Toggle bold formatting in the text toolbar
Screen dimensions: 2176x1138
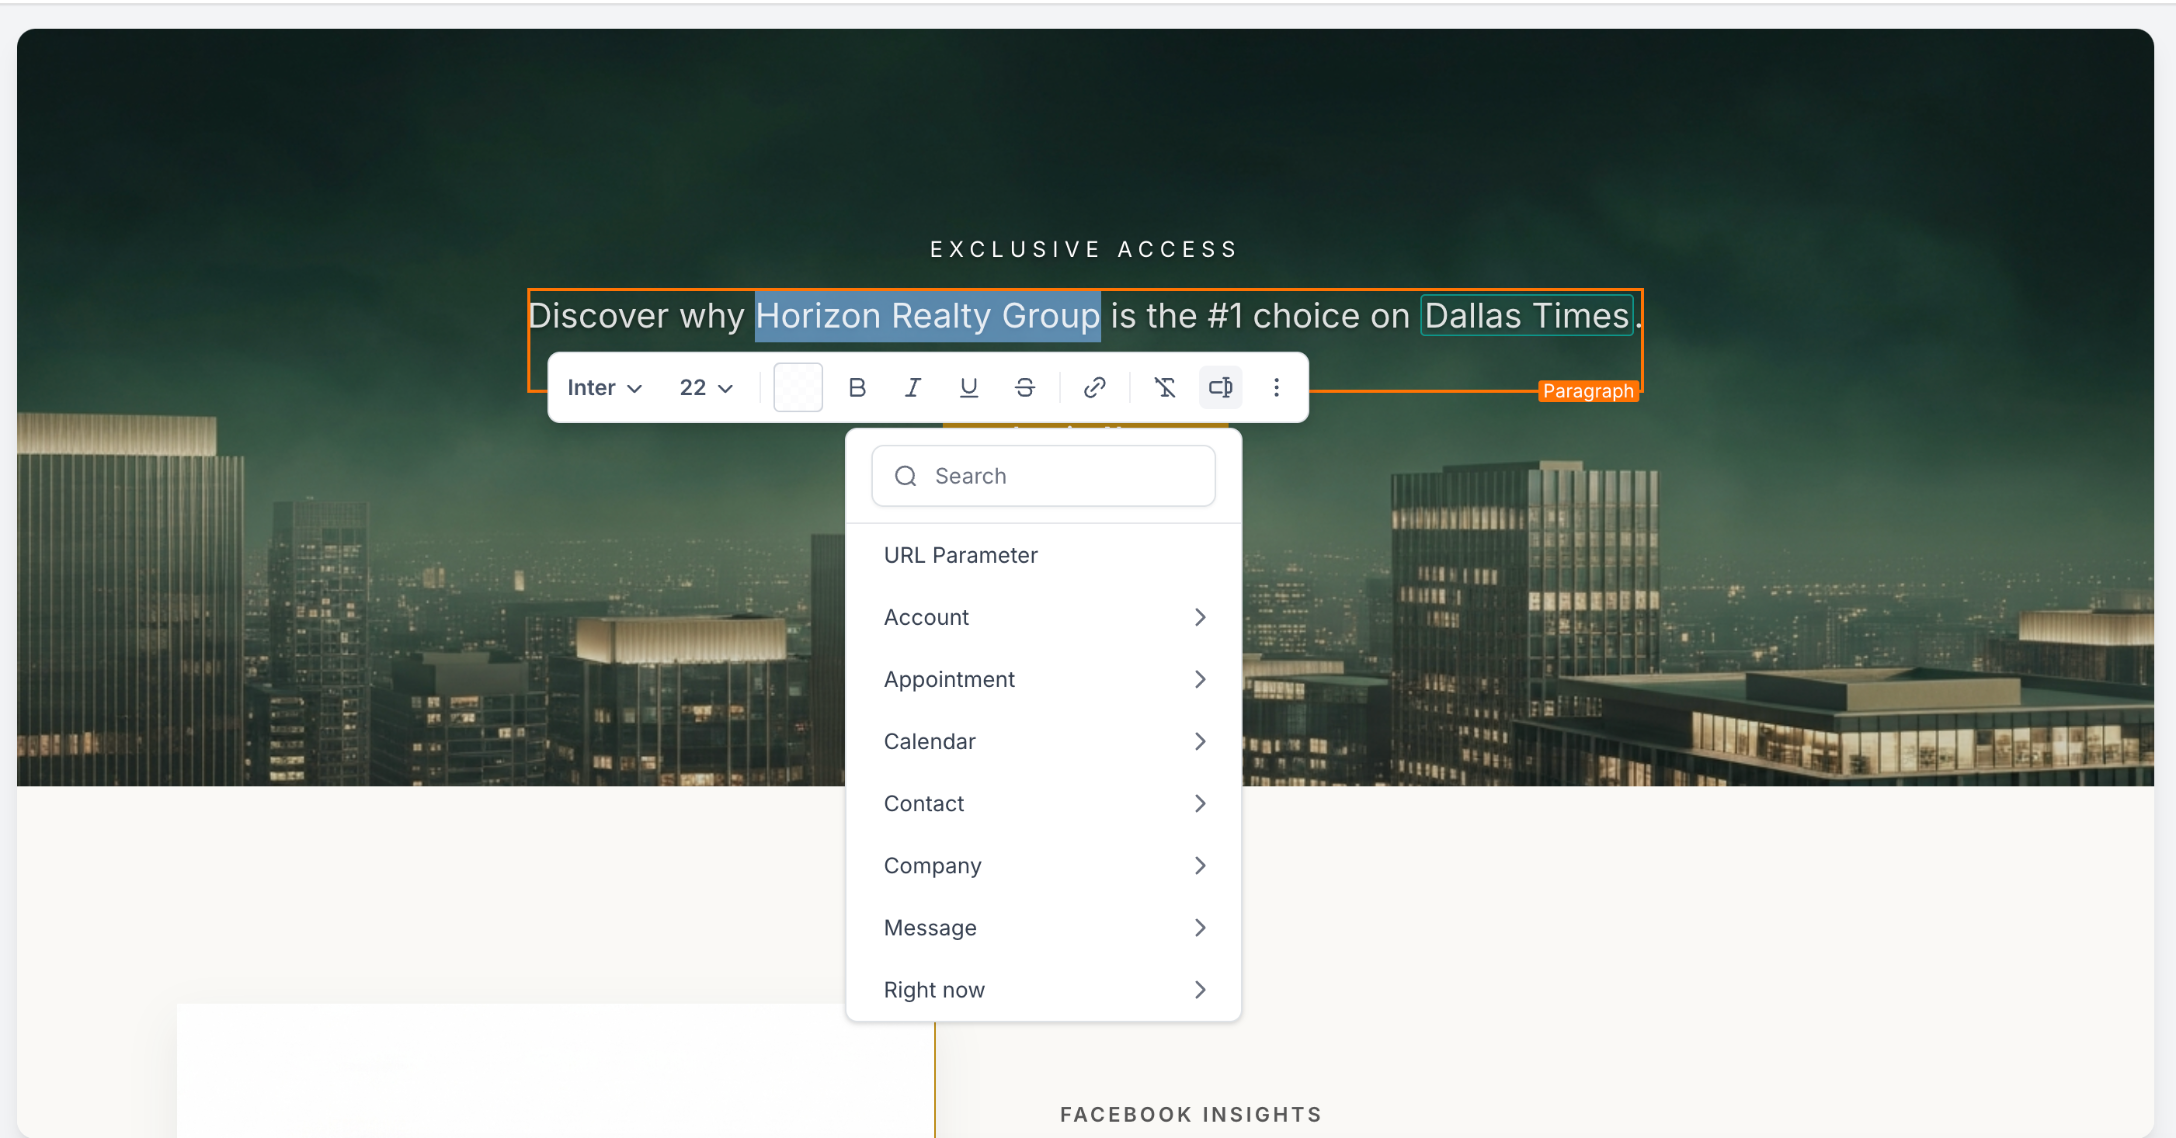pos(857,388)
